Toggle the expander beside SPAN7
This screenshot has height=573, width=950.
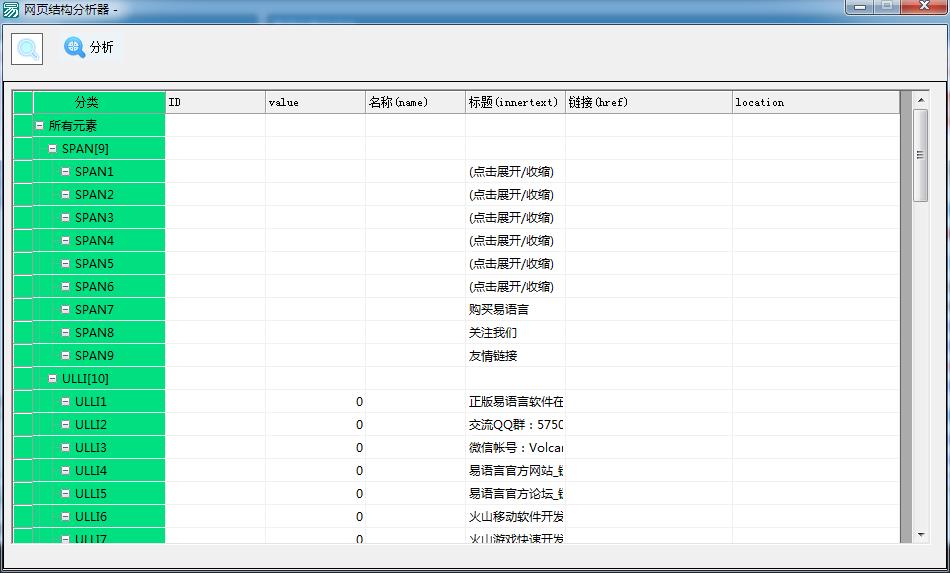click(x=65, y=310)
